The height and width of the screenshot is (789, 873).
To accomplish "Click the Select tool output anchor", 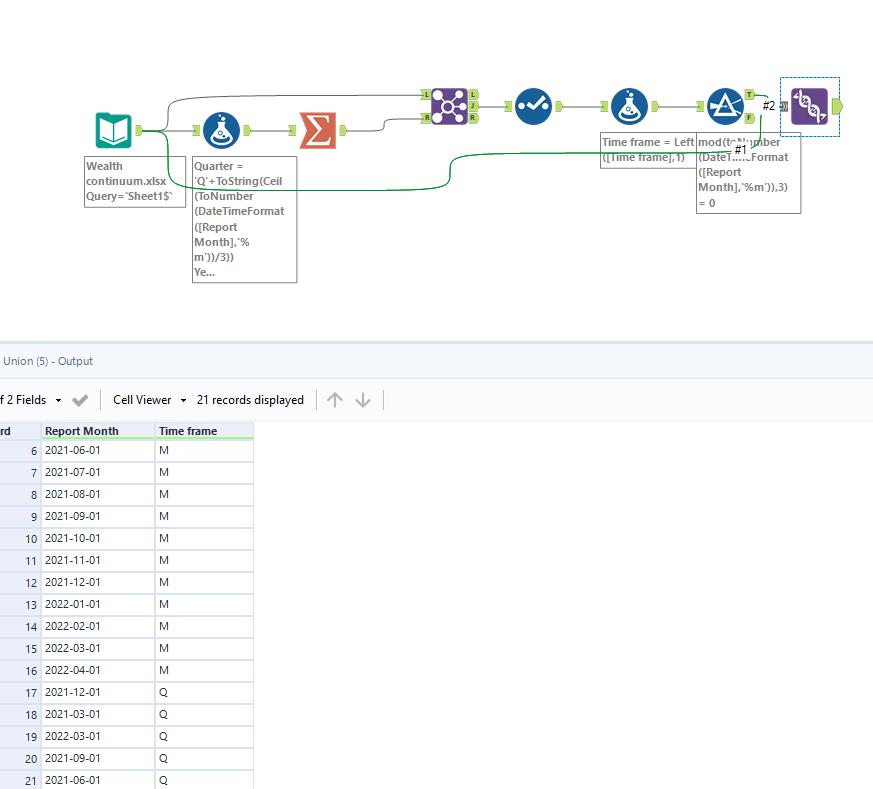I will click(x=559, y=106).
